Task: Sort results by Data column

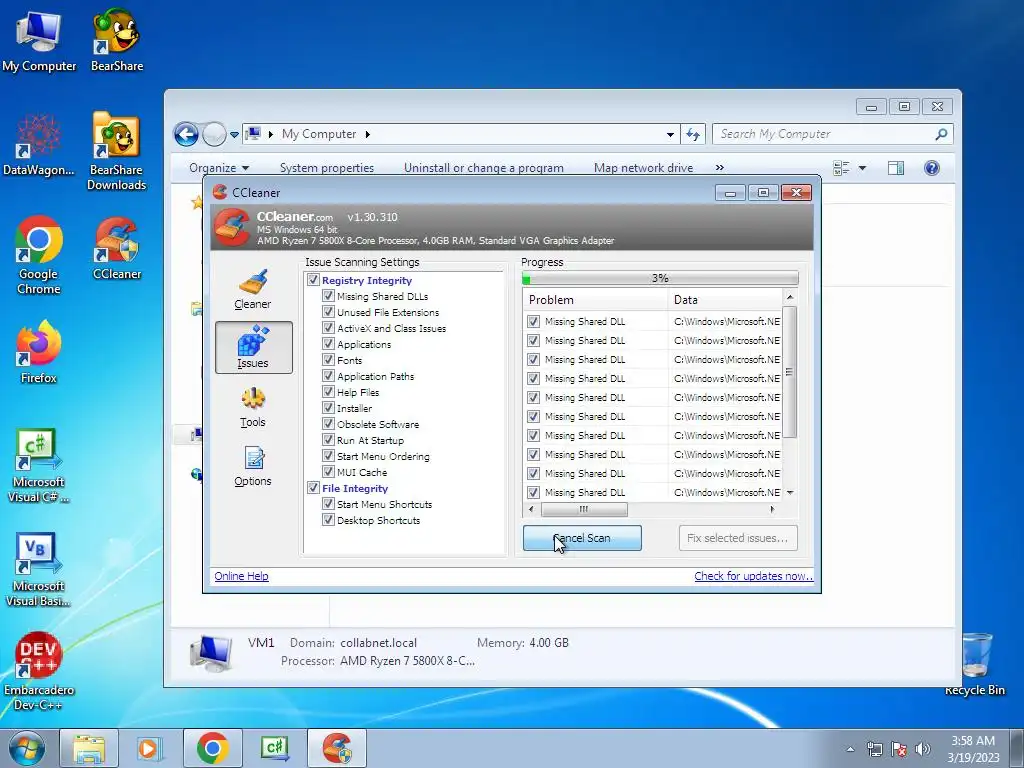Action: tap(725, 300)
